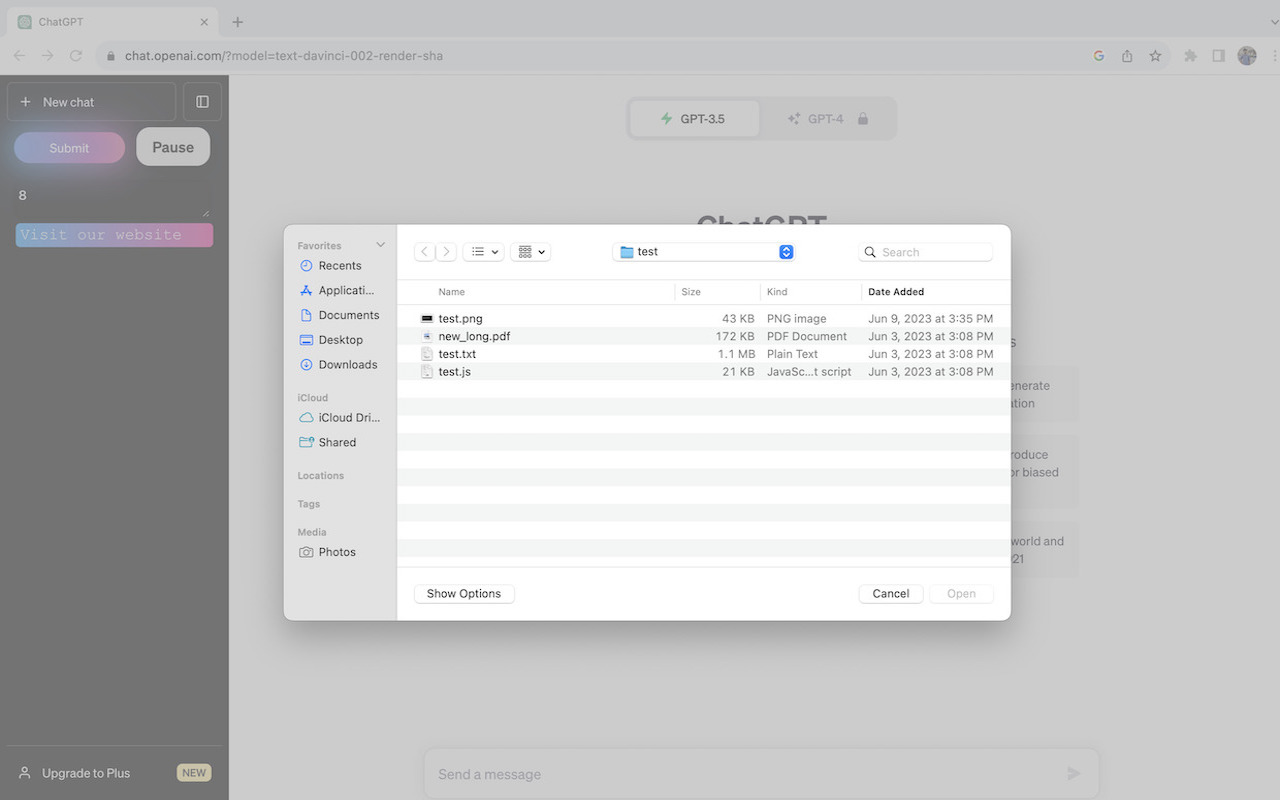Reload the page
The width and height of the screenshot is (1280, 800).
[76, 56]
